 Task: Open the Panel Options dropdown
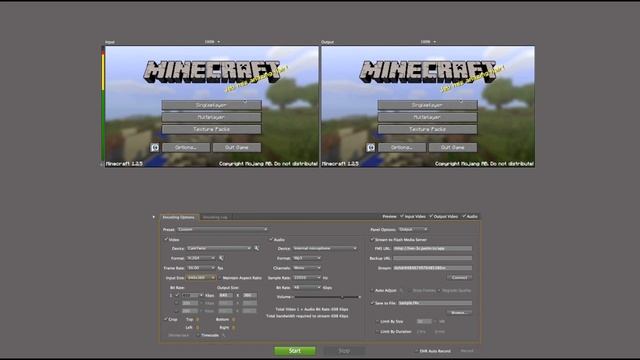[413, 229]
